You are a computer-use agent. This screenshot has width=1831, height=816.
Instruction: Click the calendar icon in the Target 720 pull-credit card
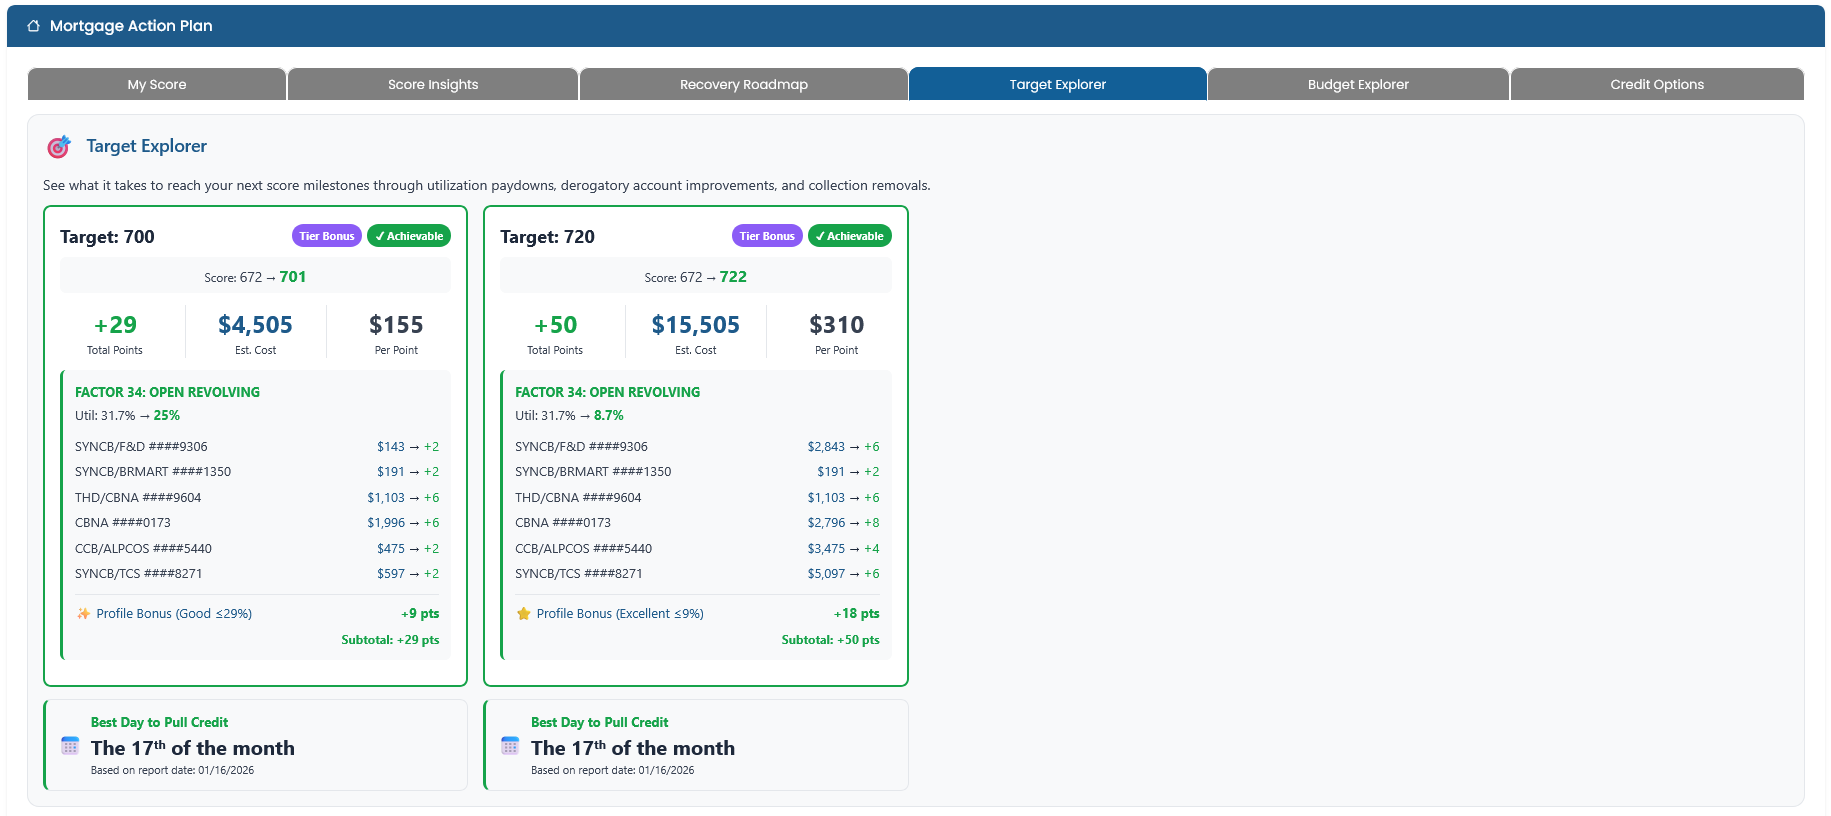tap(510, 746)
